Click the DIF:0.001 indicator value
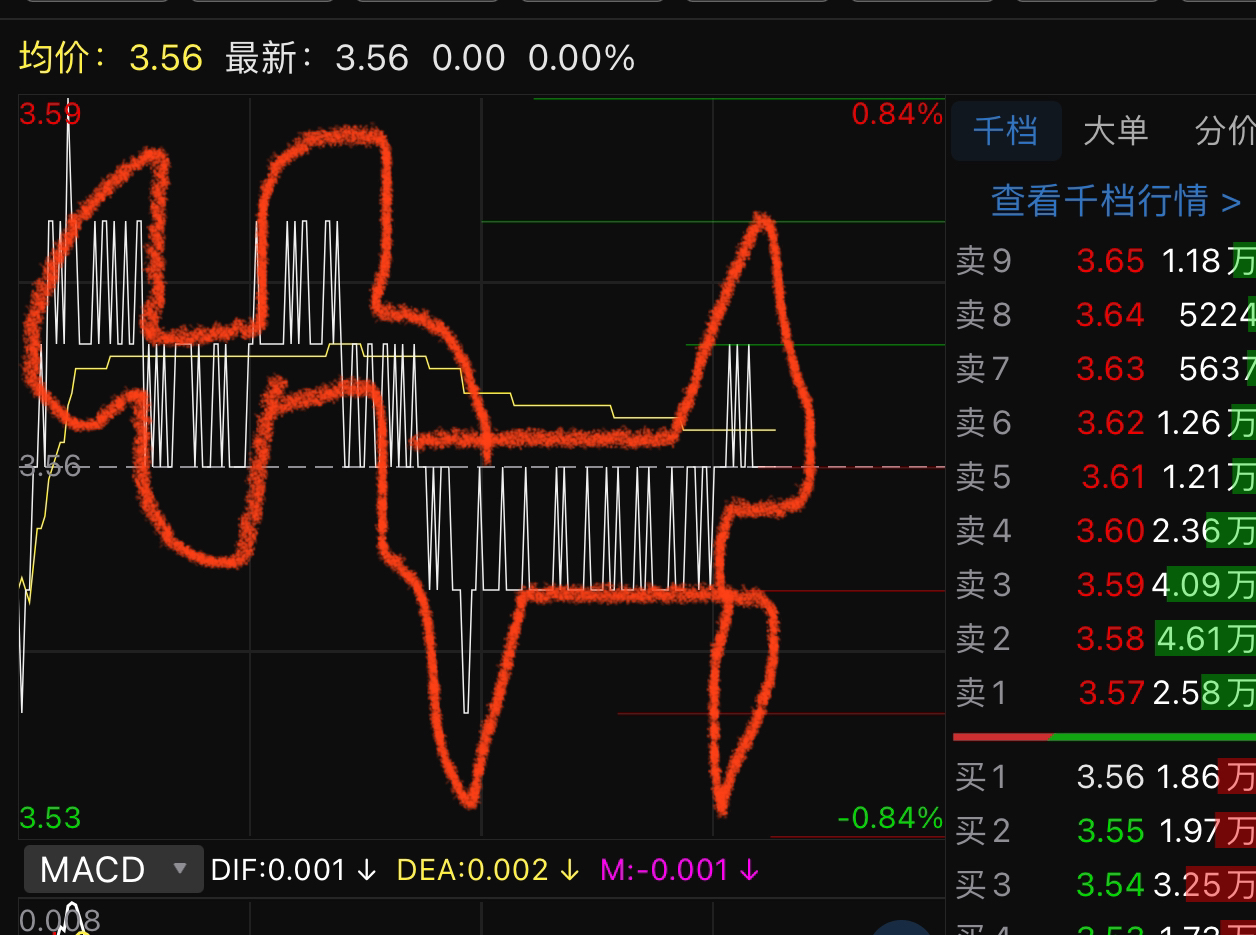1256x935 pixels. (x=293, y=870)
